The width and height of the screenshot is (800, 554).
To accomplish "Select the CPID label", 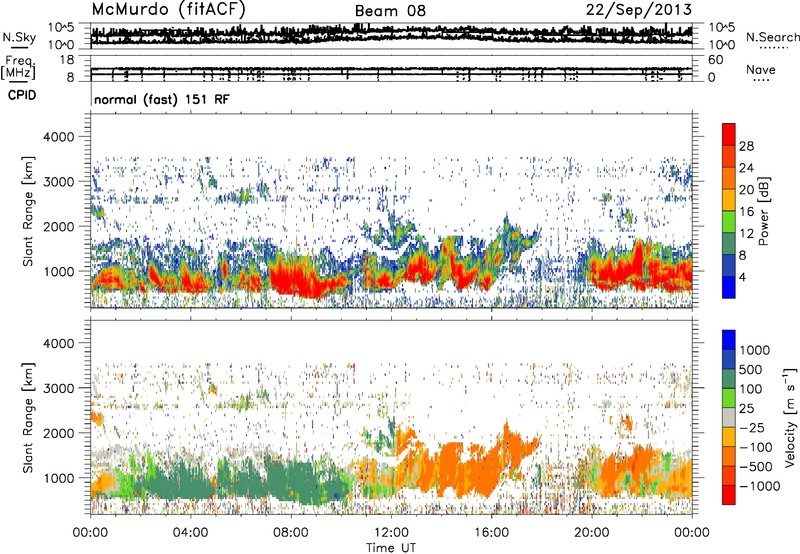I will coord(22,95).
